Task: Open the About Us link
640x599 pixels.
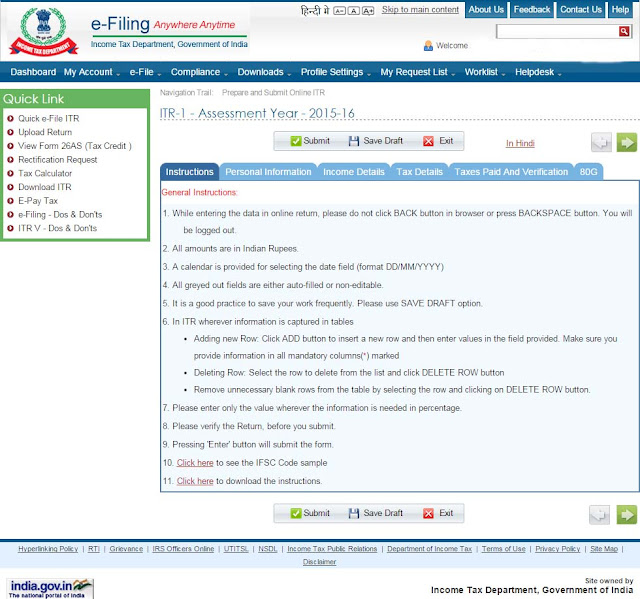Action: pyautogui.click(x=486, y=9)
